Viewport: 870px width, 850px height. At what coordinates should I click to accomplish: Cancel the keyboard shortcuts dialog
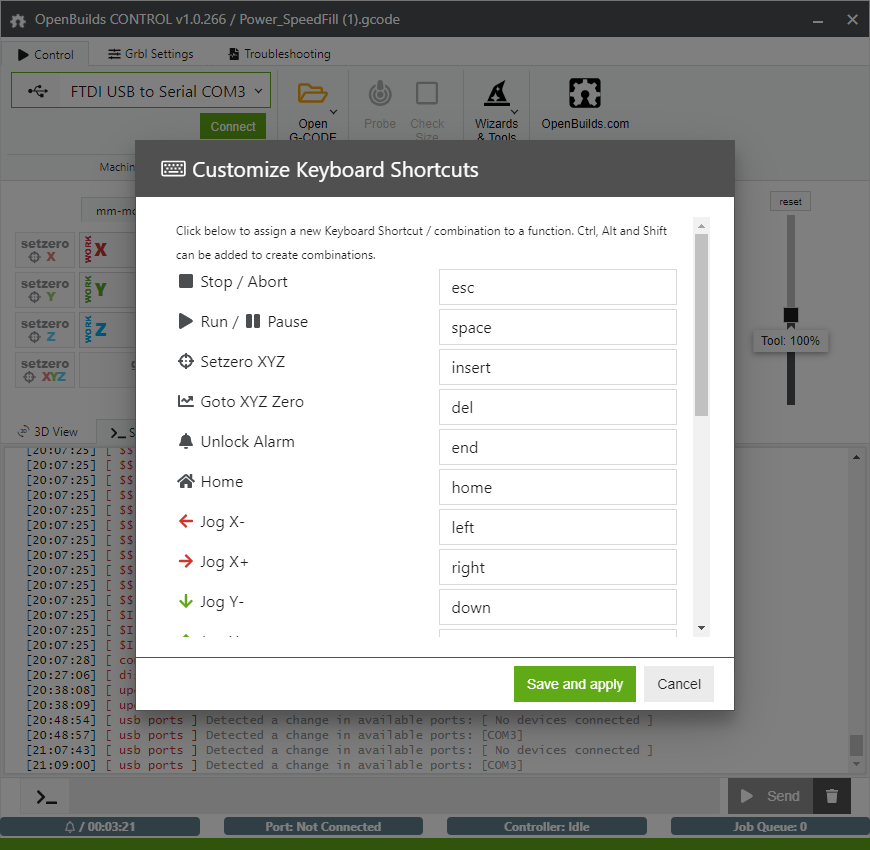(x=679, y=684)
